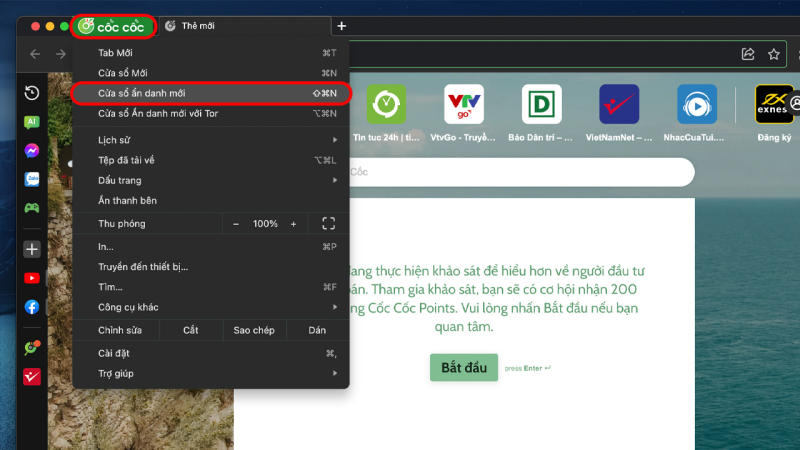The height and width of the screenshot is (450, 800).
Task: Click the Dán edit button
Action: tap(317, 330)
